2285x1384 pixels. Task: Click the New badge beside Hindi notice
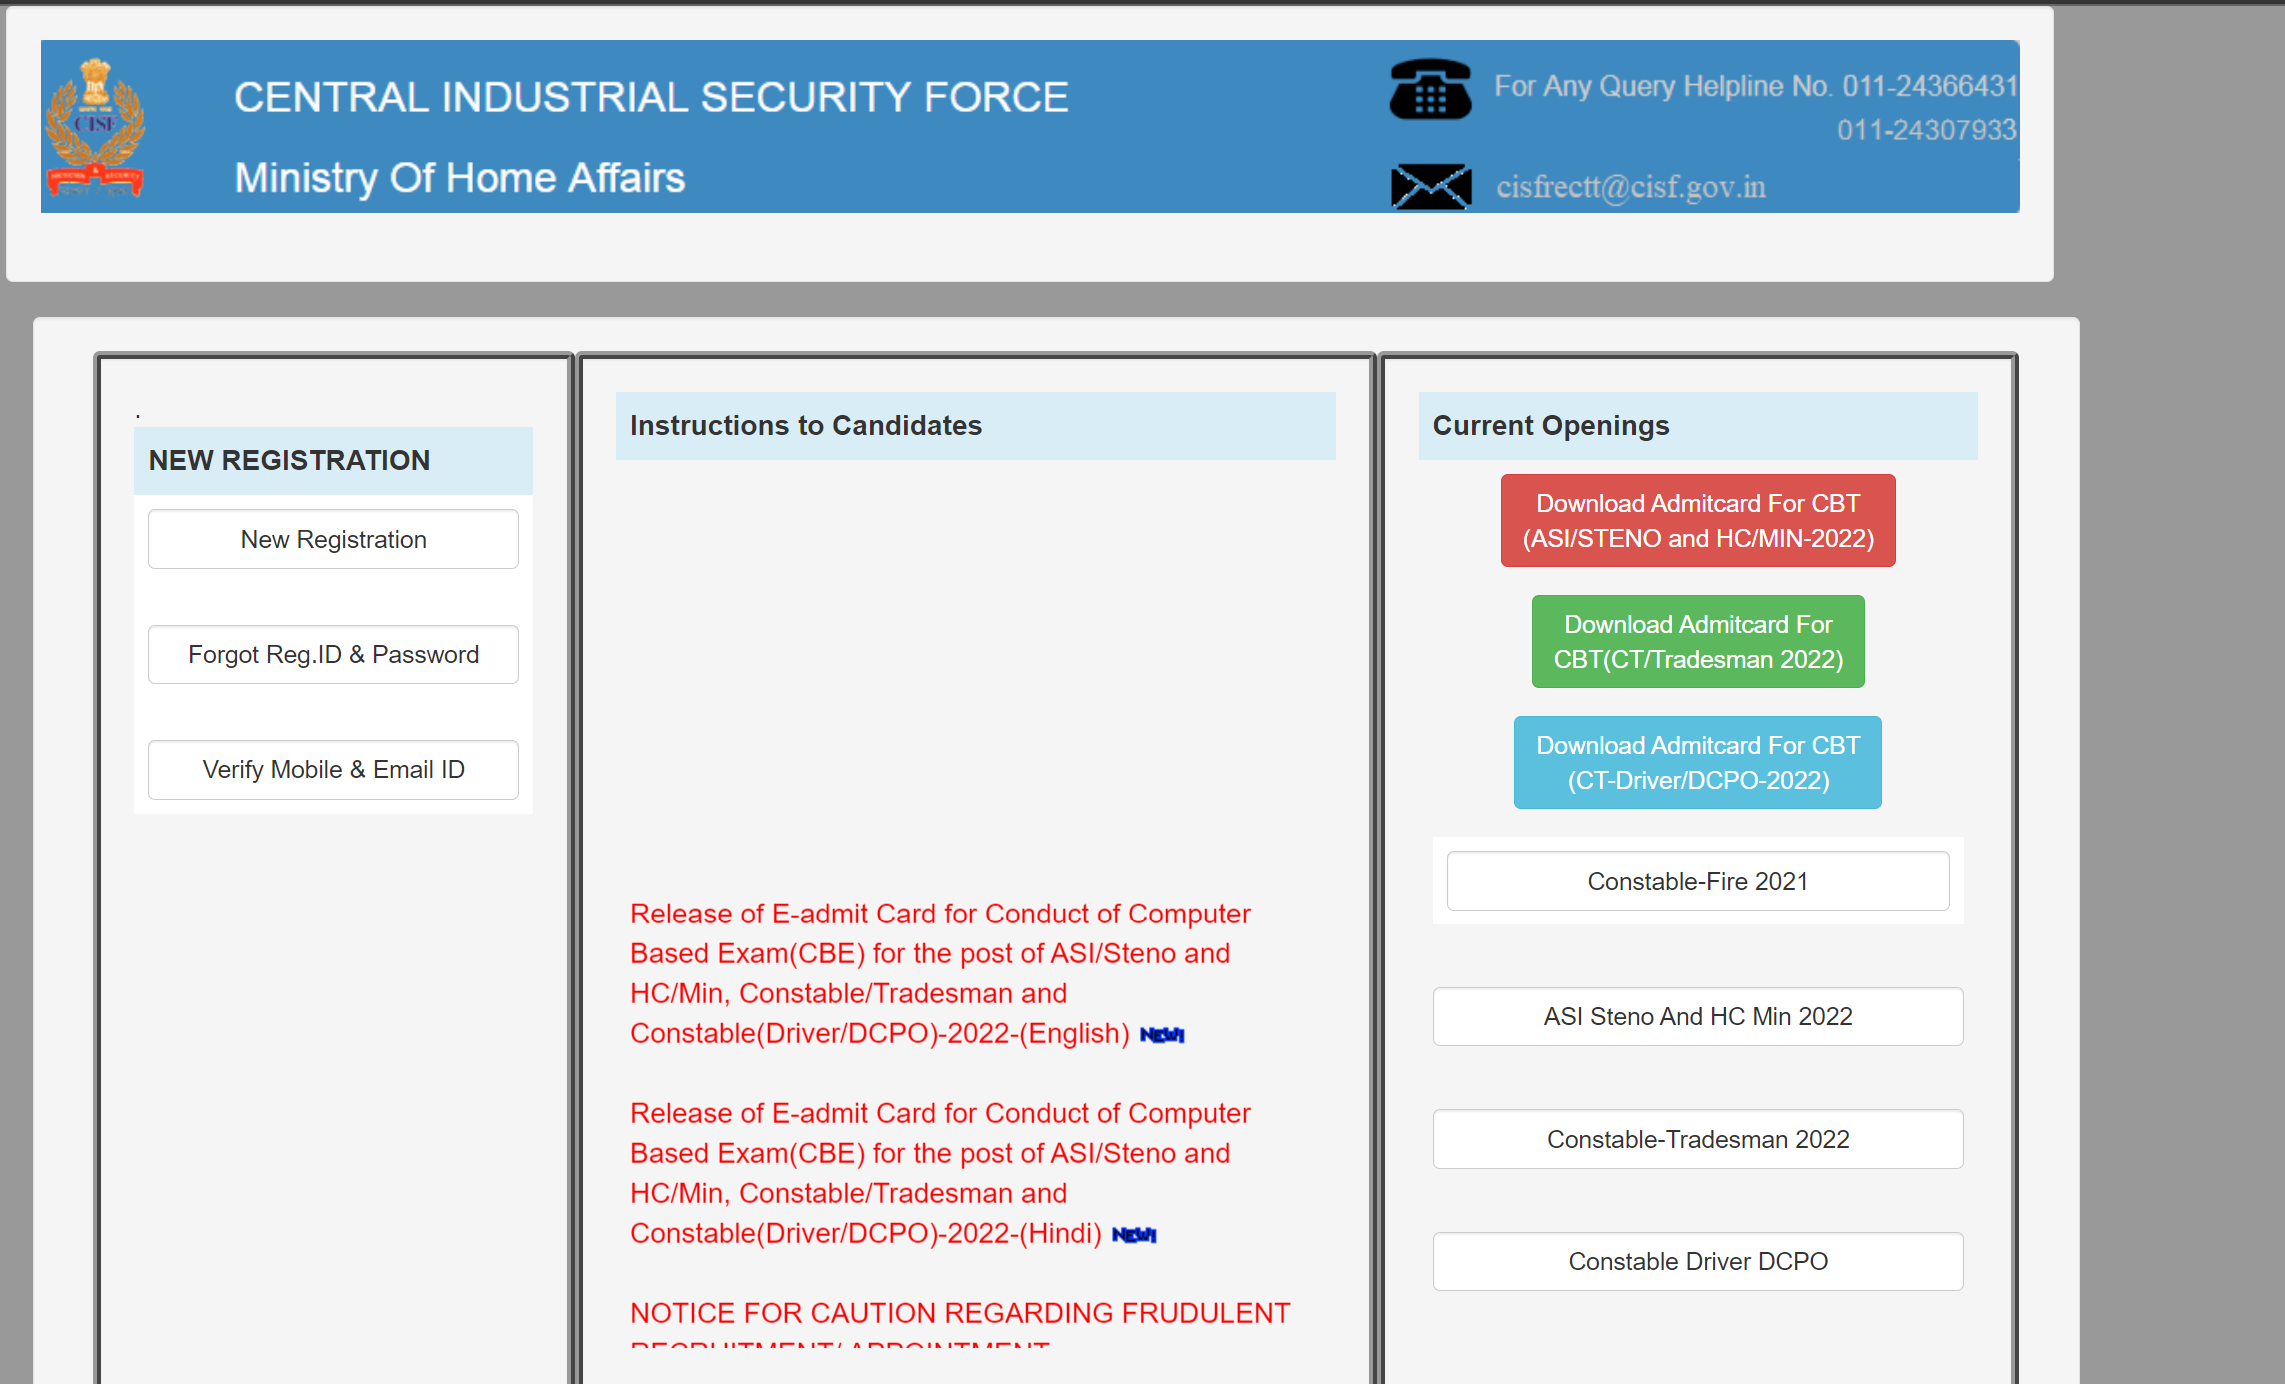pos(1134,1235)
